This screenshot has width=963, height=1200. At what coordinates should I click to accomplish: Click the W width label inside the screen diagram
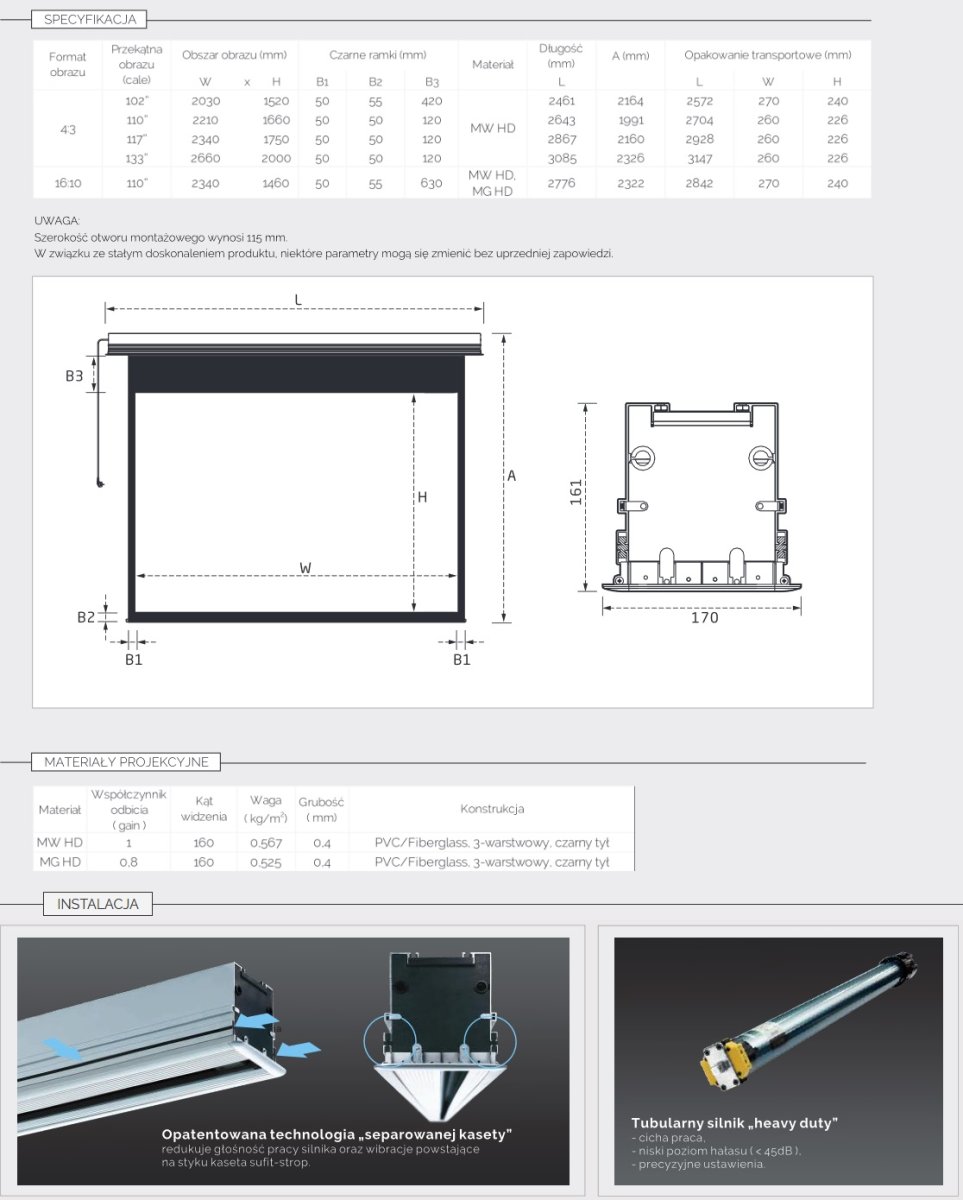tap(305, 568)
